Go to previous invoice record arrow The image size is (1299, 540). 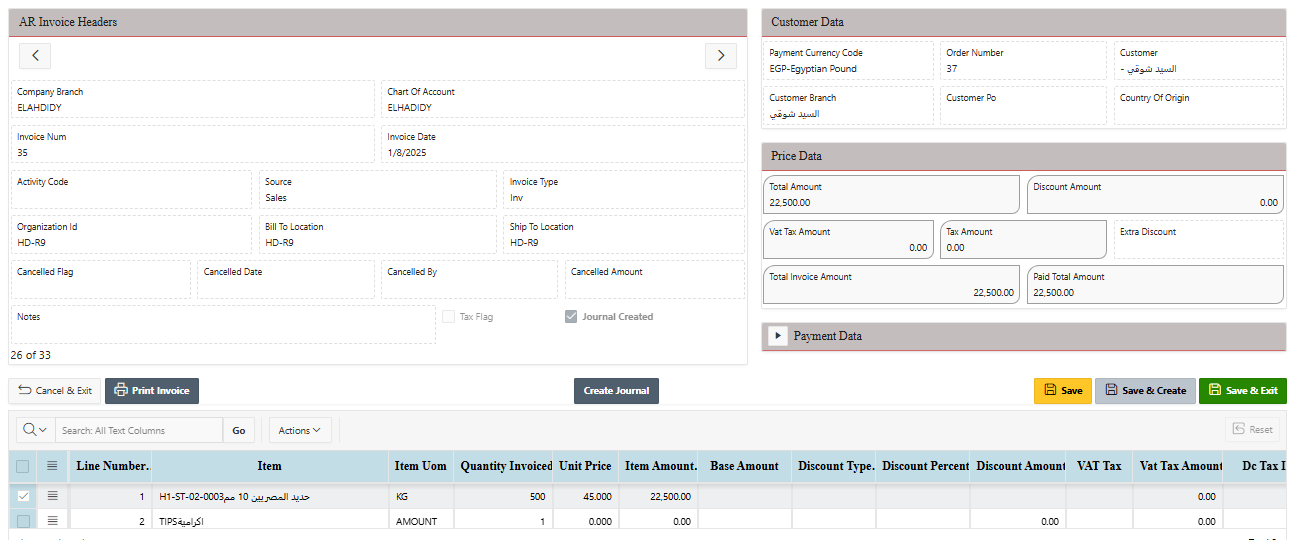click(35, 56)
